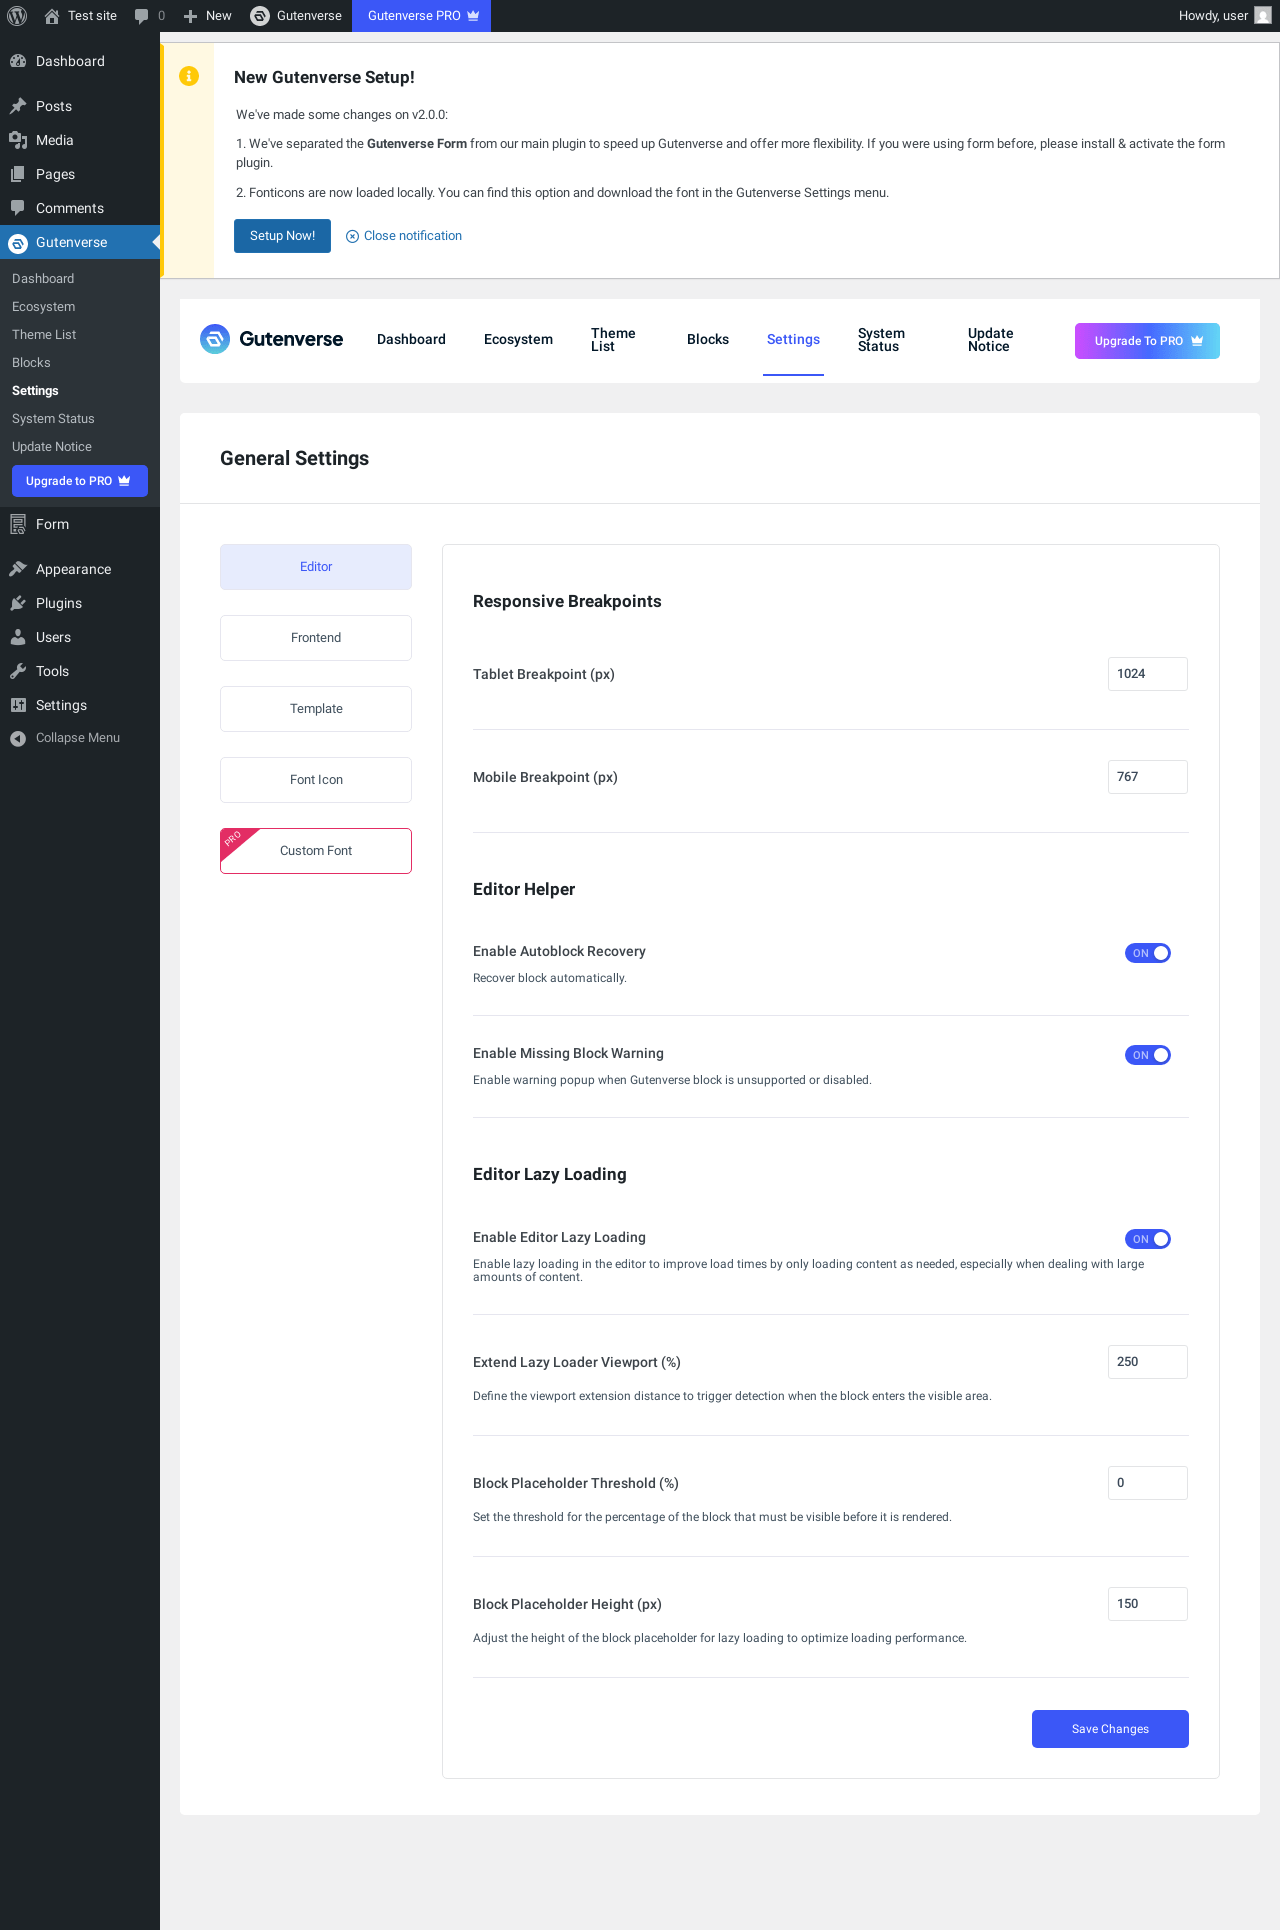Open Theme List in sidebar submenu
The image size is (1280, 1930).
coord(44,335)
